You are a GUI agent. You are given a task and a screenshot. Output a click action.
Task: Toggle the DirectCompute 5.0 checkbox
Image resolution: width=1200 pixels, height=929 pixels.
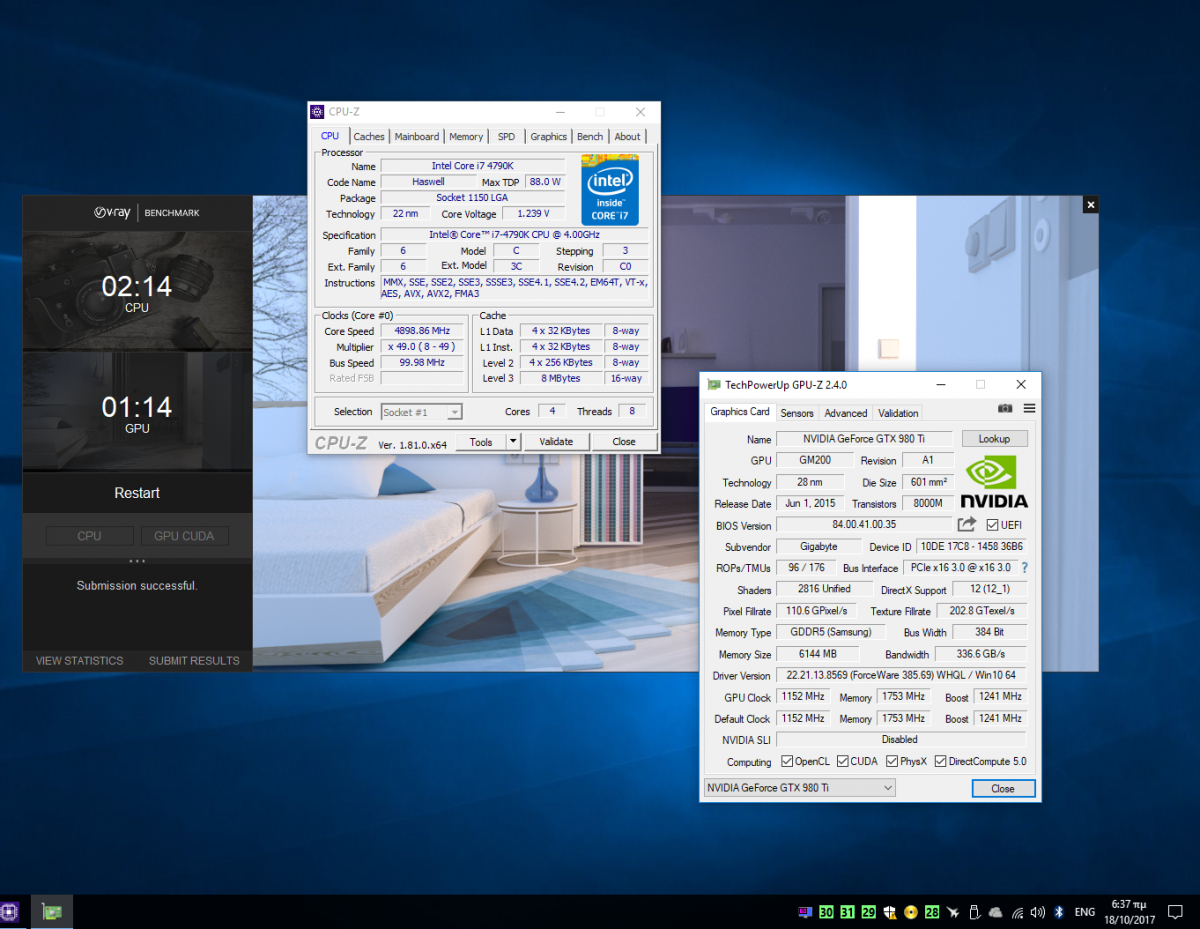[x=940, y=761]
